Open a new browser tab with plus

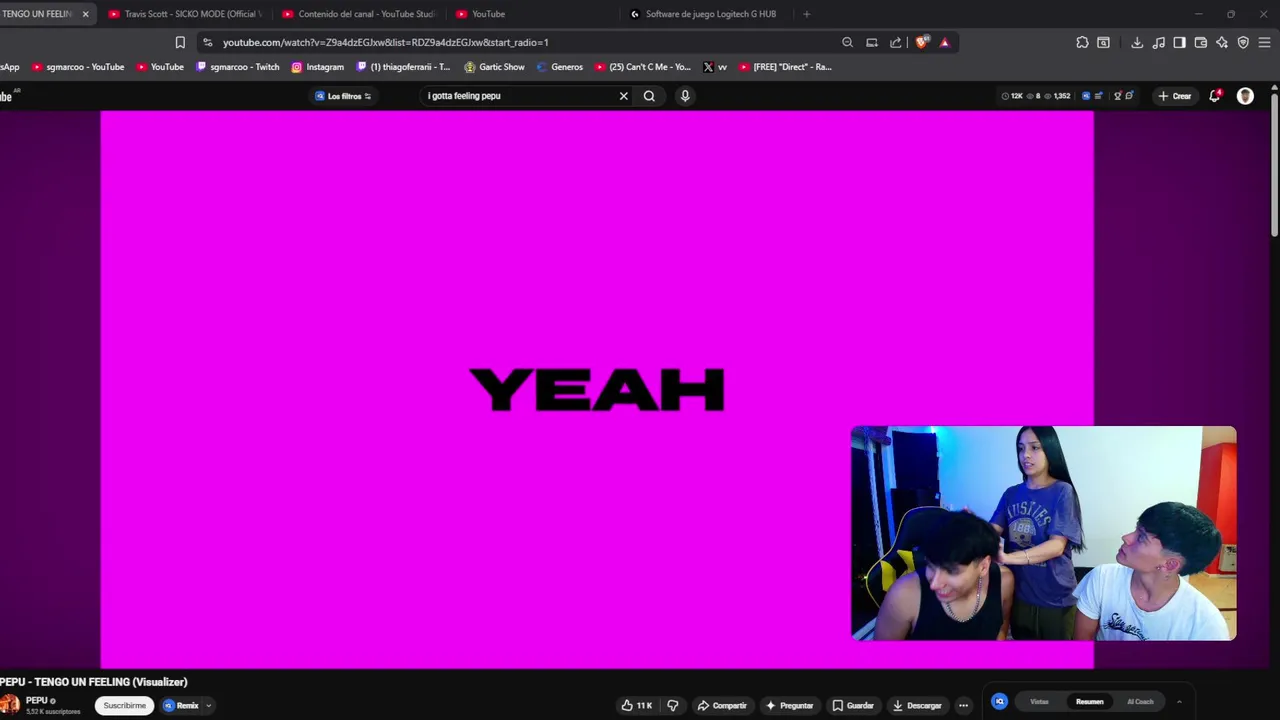pos(806,14)
